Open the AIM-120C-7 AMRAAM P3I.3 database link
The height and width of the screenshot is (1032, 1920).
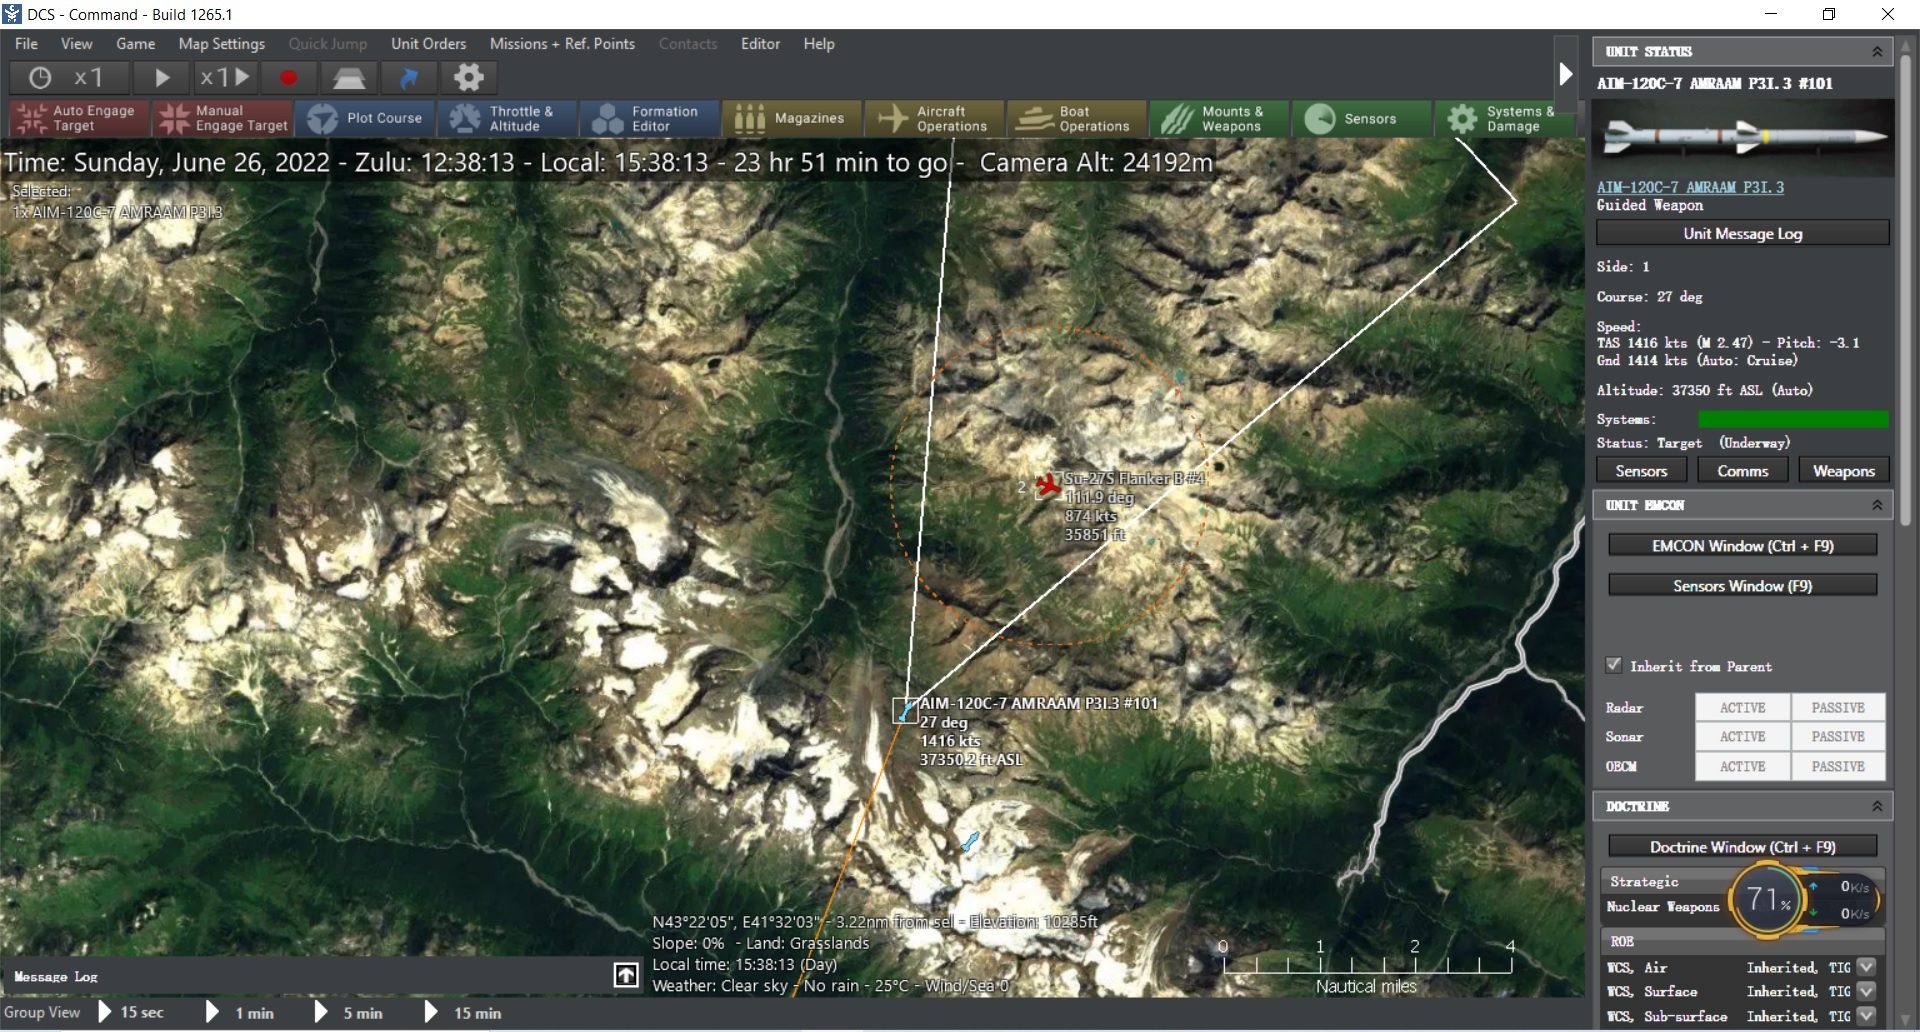click(x=1690, y=187)
